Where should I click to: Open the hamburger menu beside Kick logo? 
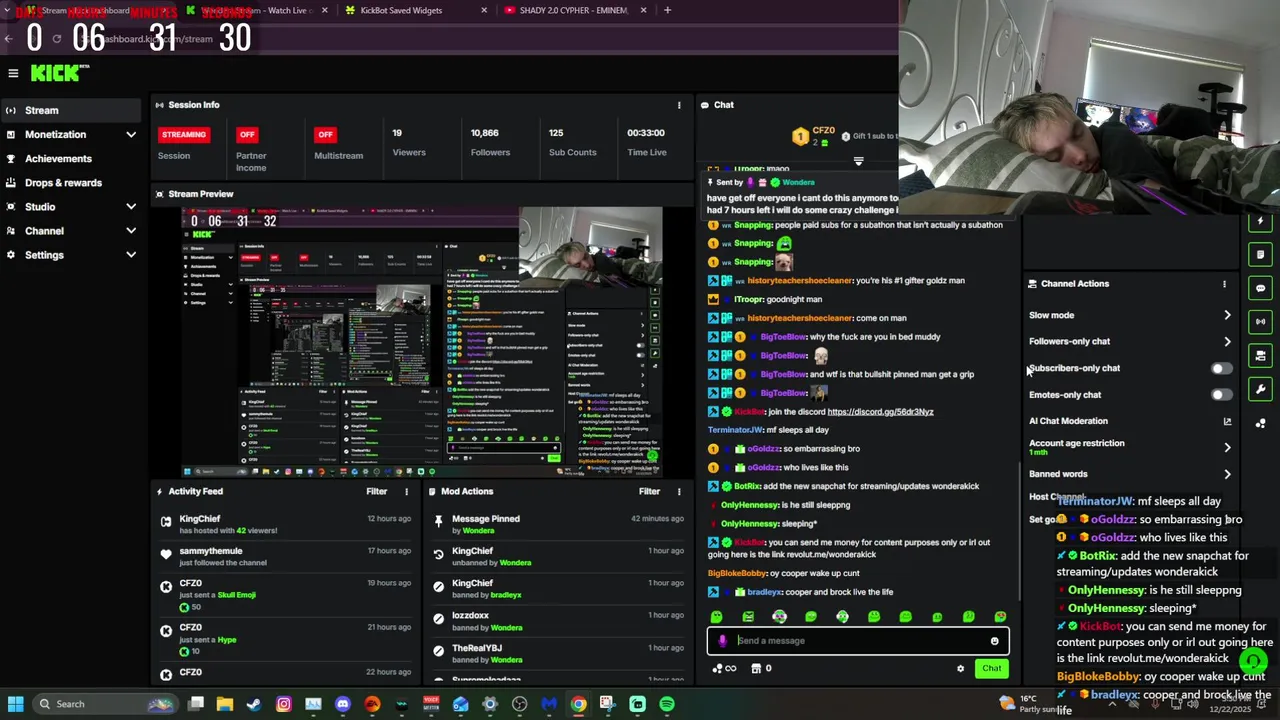point(13,73)
